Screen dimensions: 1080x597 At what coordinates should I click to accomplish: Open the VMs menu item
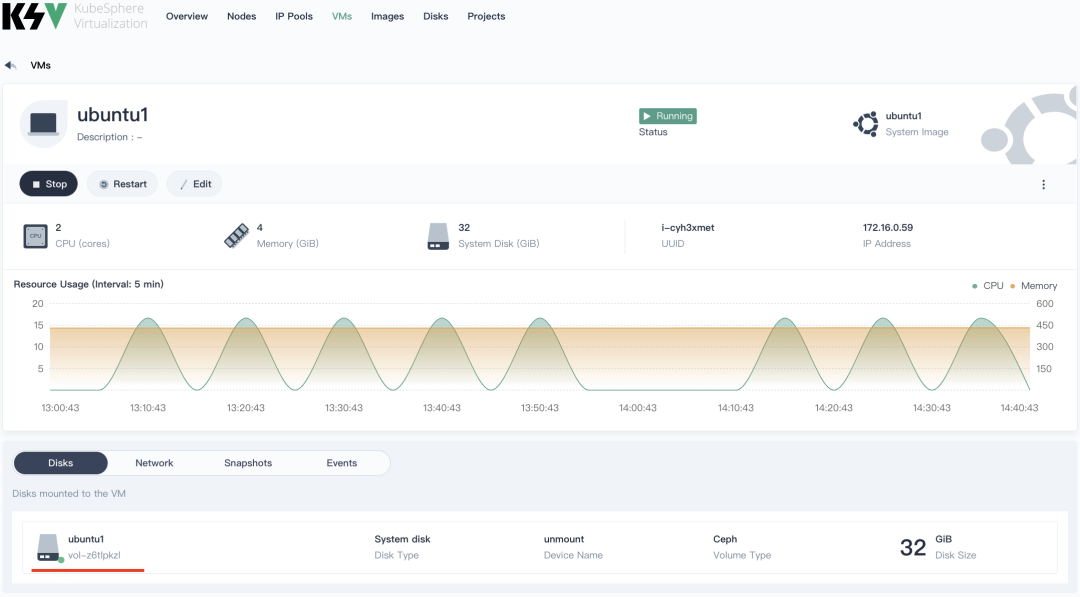342,16
